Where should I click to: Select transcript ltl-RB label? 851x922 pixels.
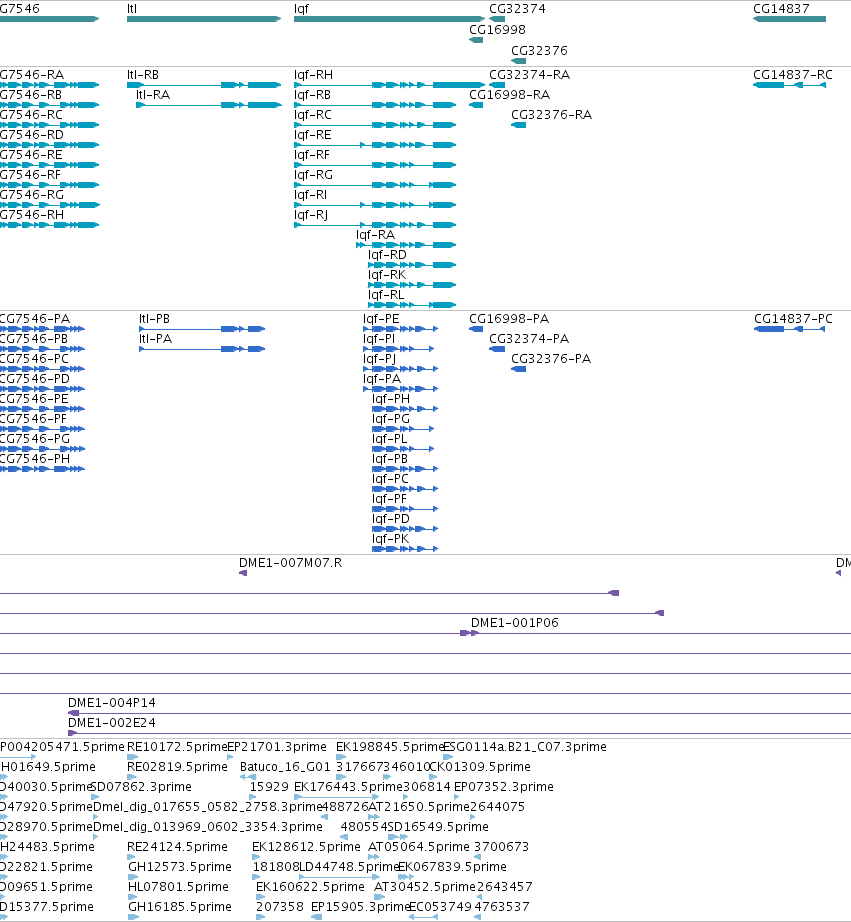tap(143, 75)
